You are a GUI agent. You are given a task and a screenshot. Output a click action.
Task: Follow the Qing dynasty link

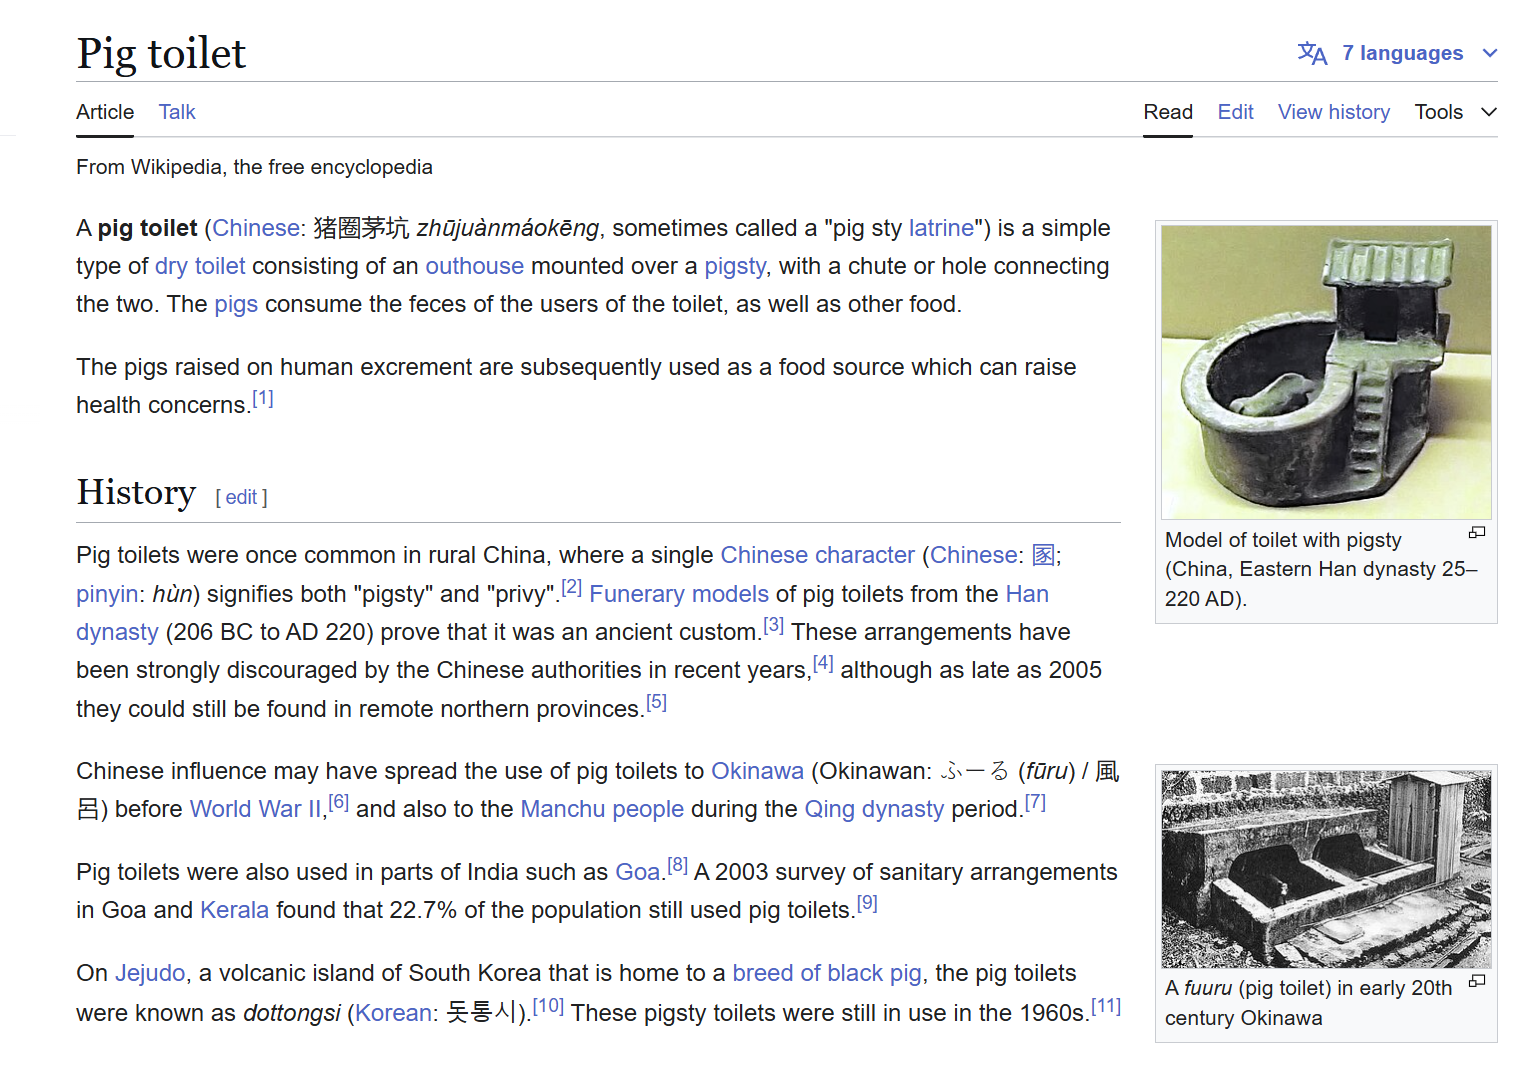pyautogui.click(x=874, y=809)
